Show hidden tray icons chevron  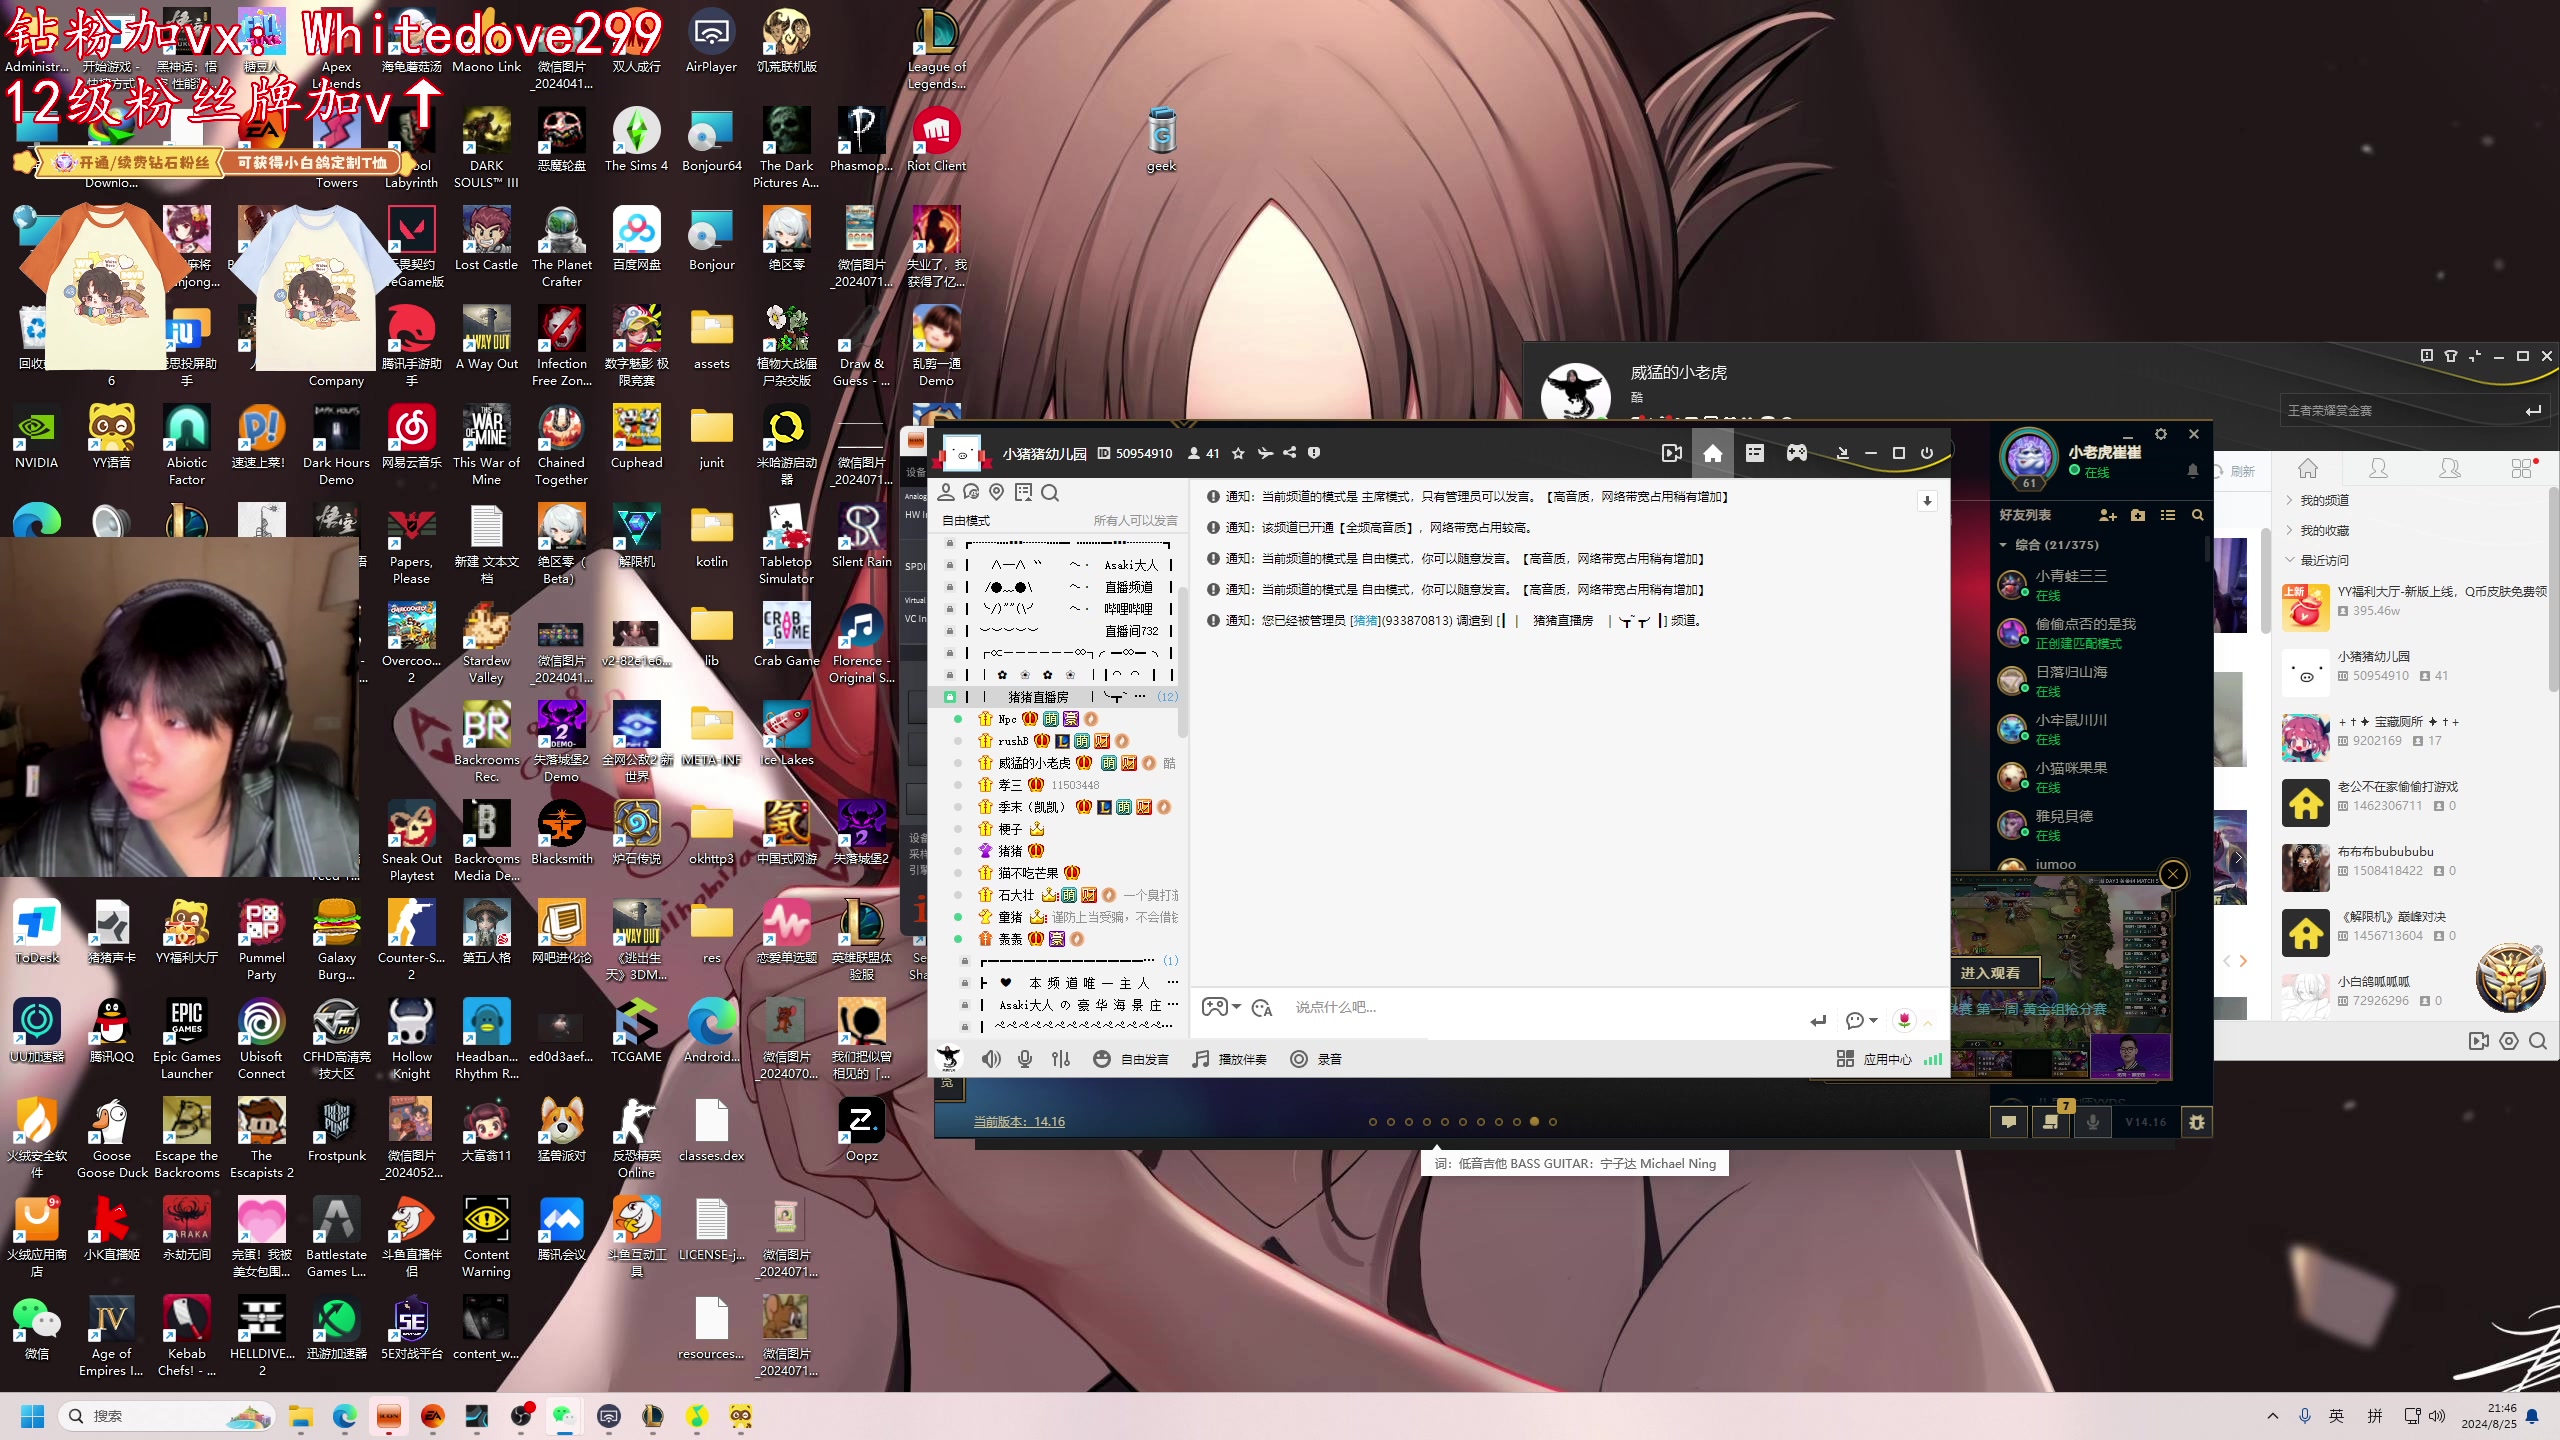pos(2272,1416)
